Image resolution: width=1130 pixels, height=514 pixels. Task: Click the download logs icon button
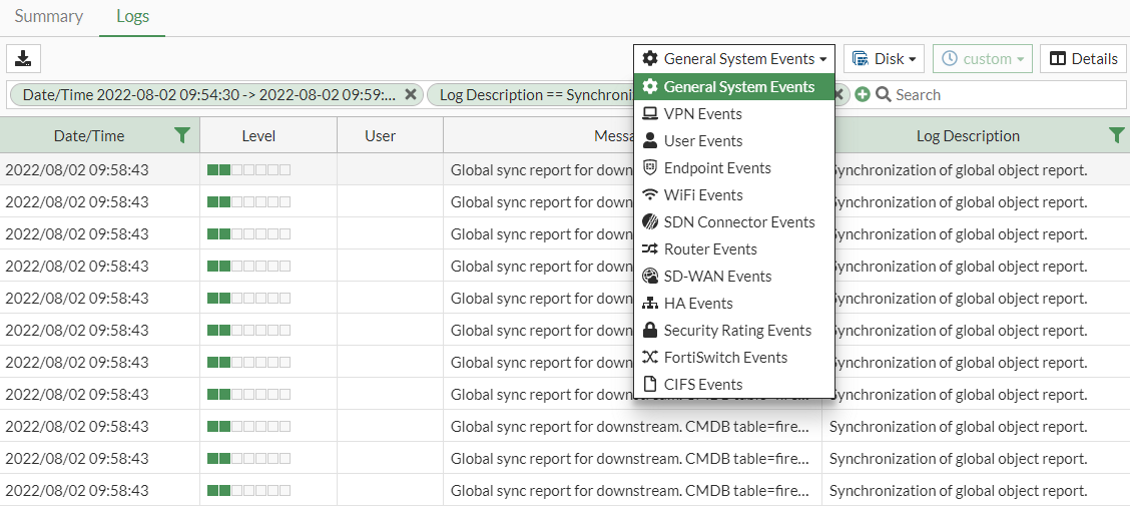pyautogui.click(x=23, y=59)
